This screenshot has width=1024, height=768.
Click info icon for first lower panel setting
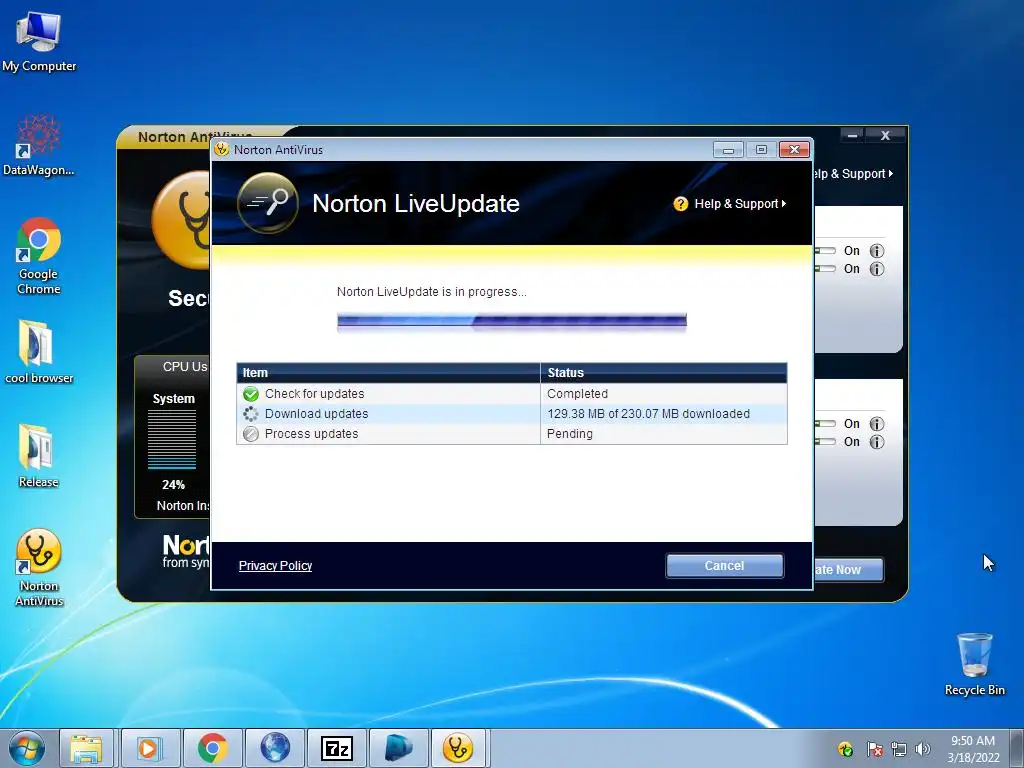coord(876,424)
